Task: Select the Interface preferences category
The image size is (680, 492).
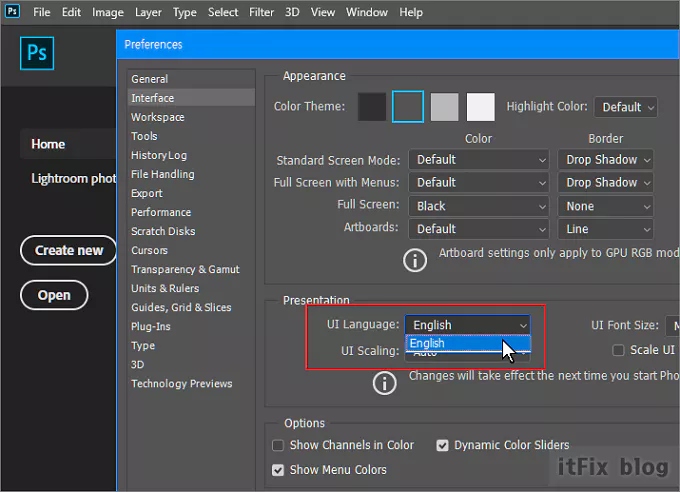Action: pyautogui.click(x=191, y=98)
